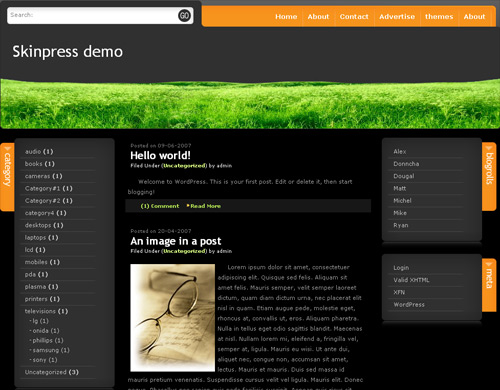Open the Advertise menu item
The image size is (500, 390).
pos(397,17)
